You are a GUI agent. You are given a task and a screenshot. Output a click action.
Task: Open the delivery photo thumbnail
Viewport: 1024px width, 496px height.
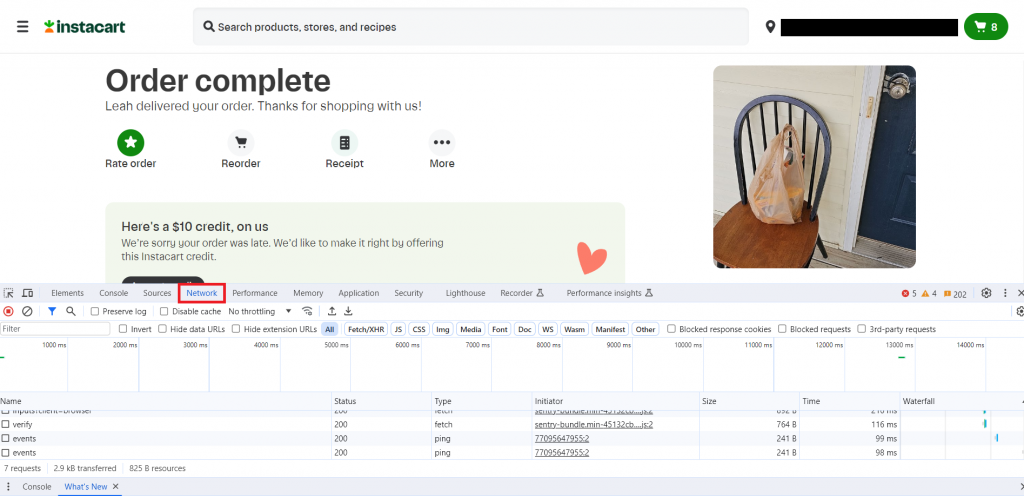pos(814,166)
